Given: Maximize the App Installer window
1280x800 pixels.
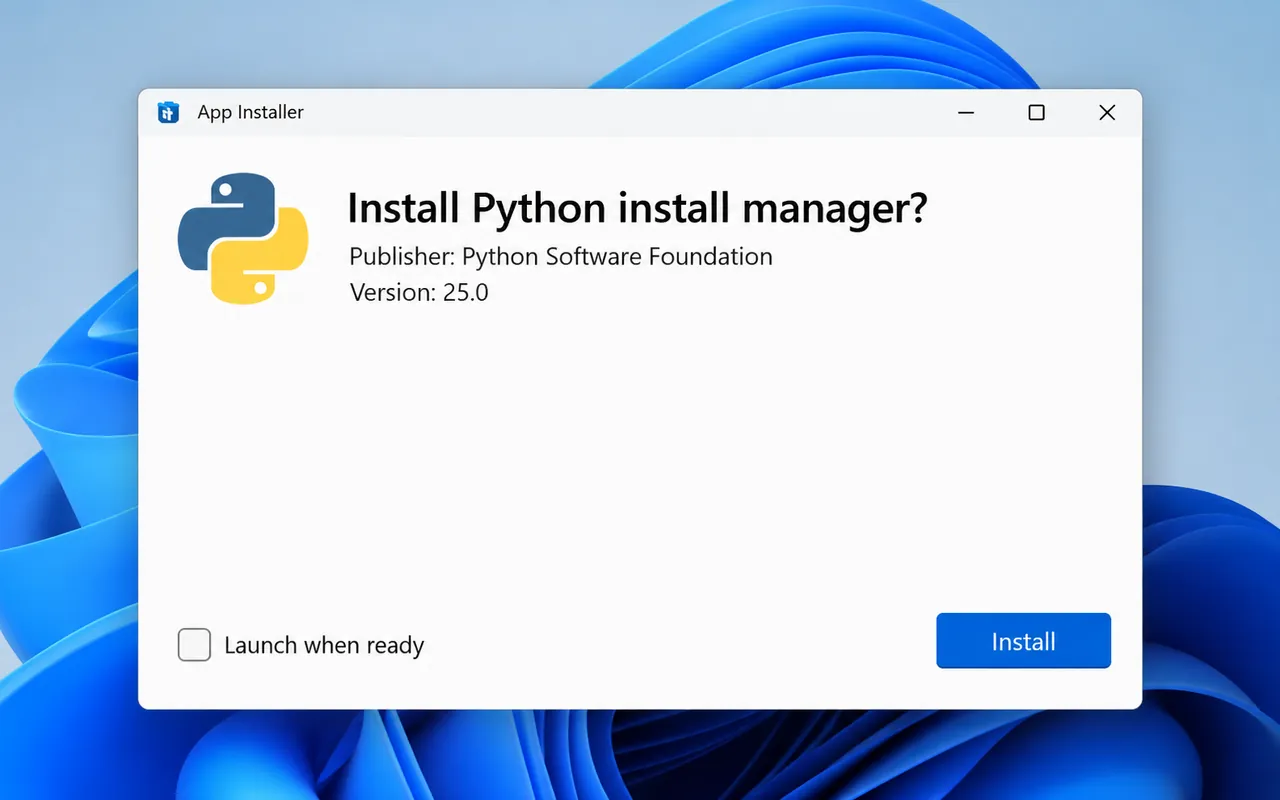Looking at the screenshot, I should pyautogui.click(x=1036, y=113).
